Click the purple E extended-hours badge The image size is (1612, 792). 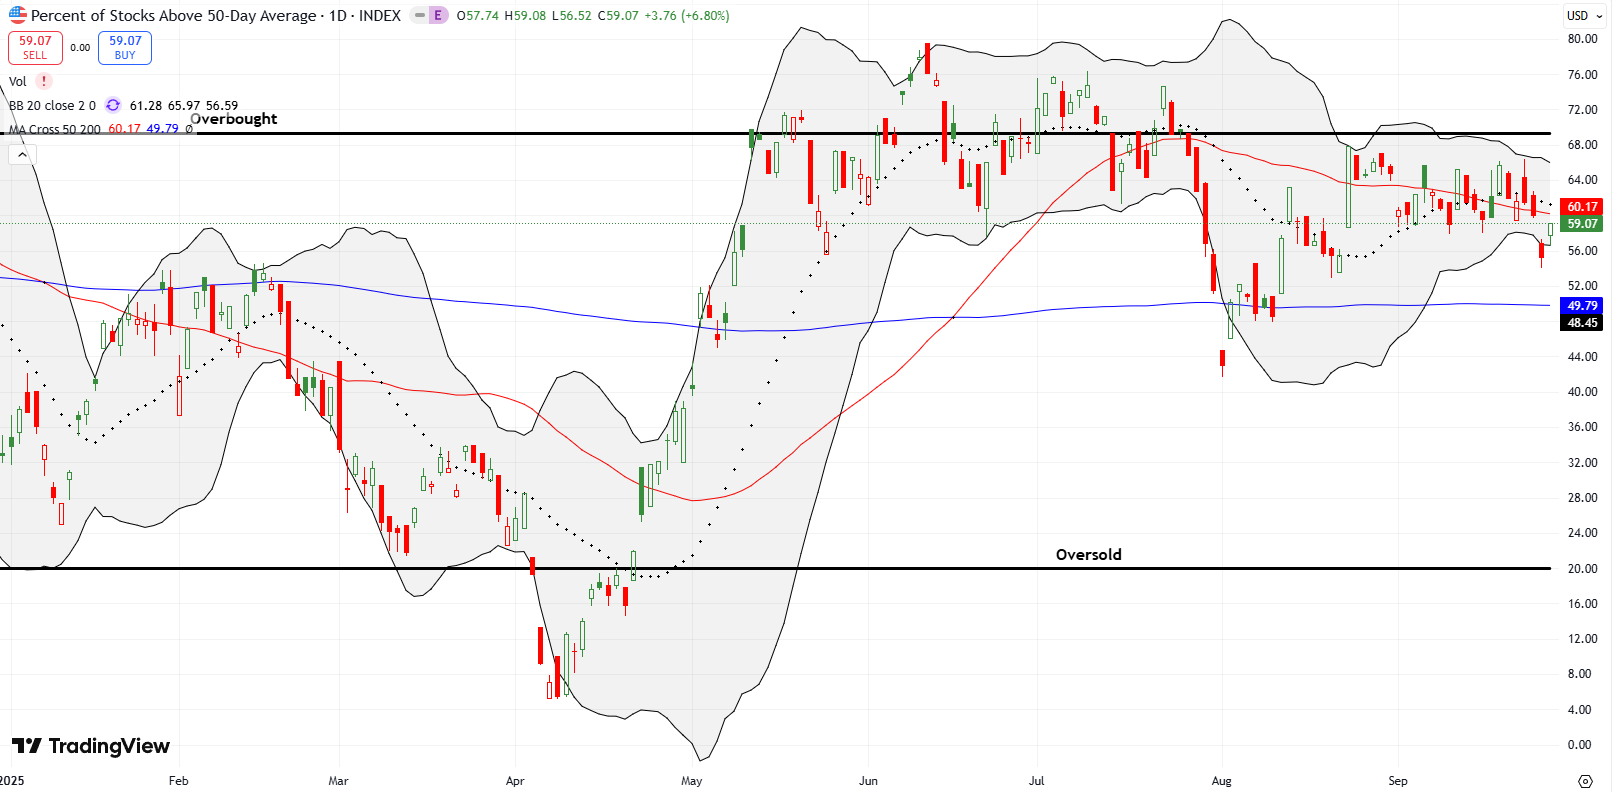click(438, 15)
